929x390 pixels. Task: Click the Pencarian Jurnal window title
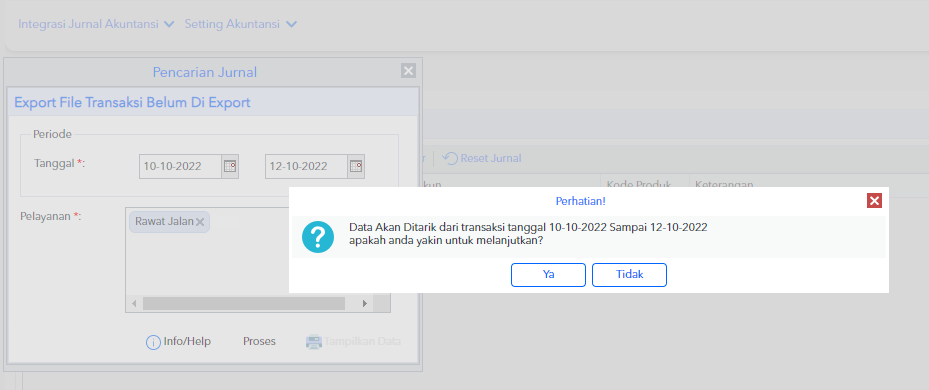(204, 72)
